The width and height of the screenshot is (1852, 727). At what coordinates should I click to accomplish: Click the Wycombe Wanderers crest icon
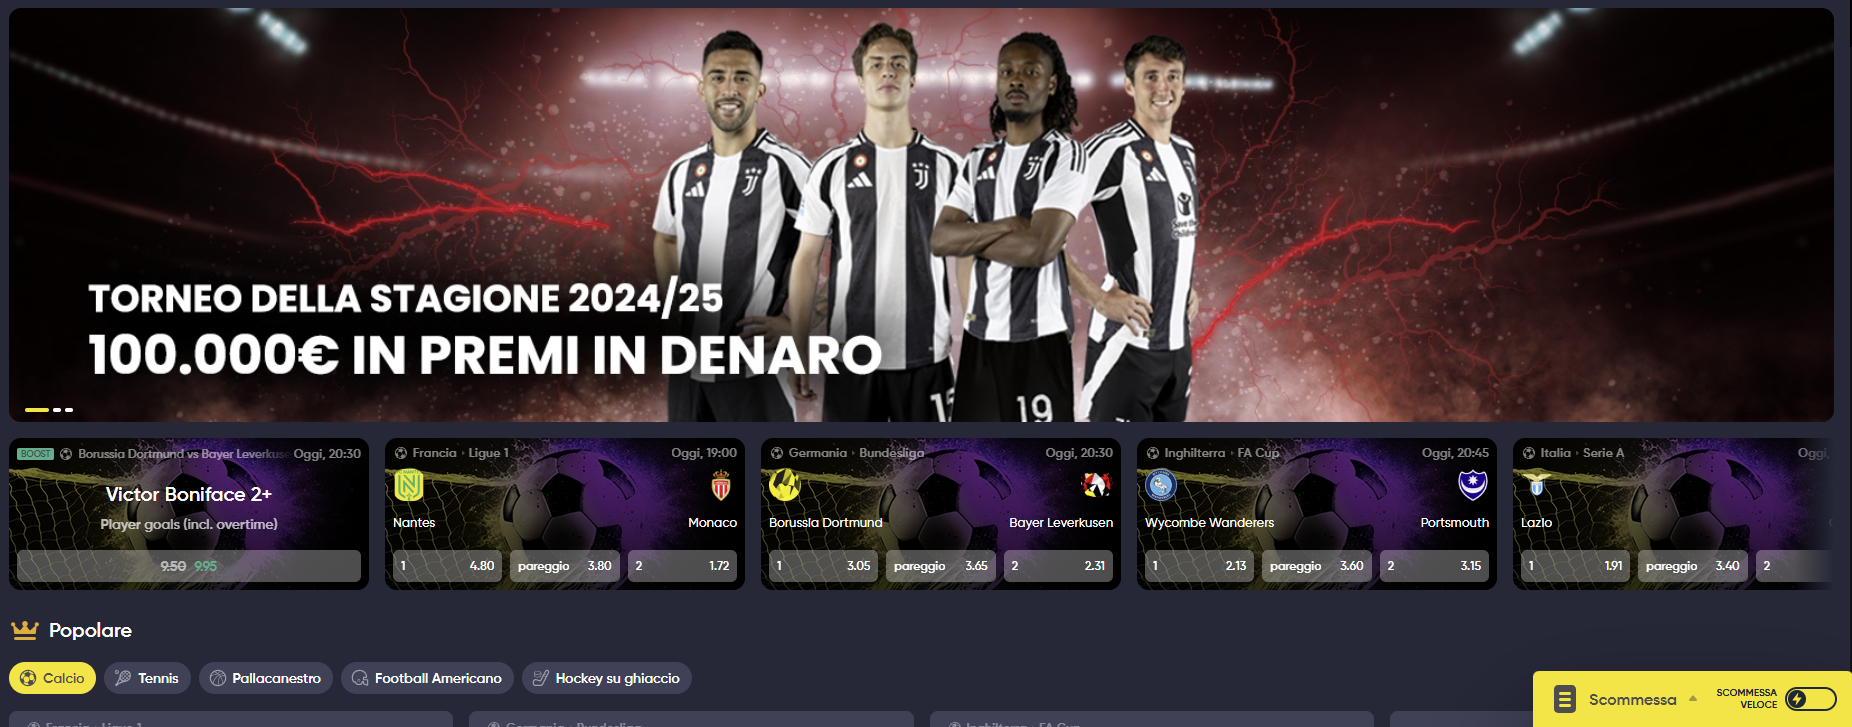[x=1161, y=486]
